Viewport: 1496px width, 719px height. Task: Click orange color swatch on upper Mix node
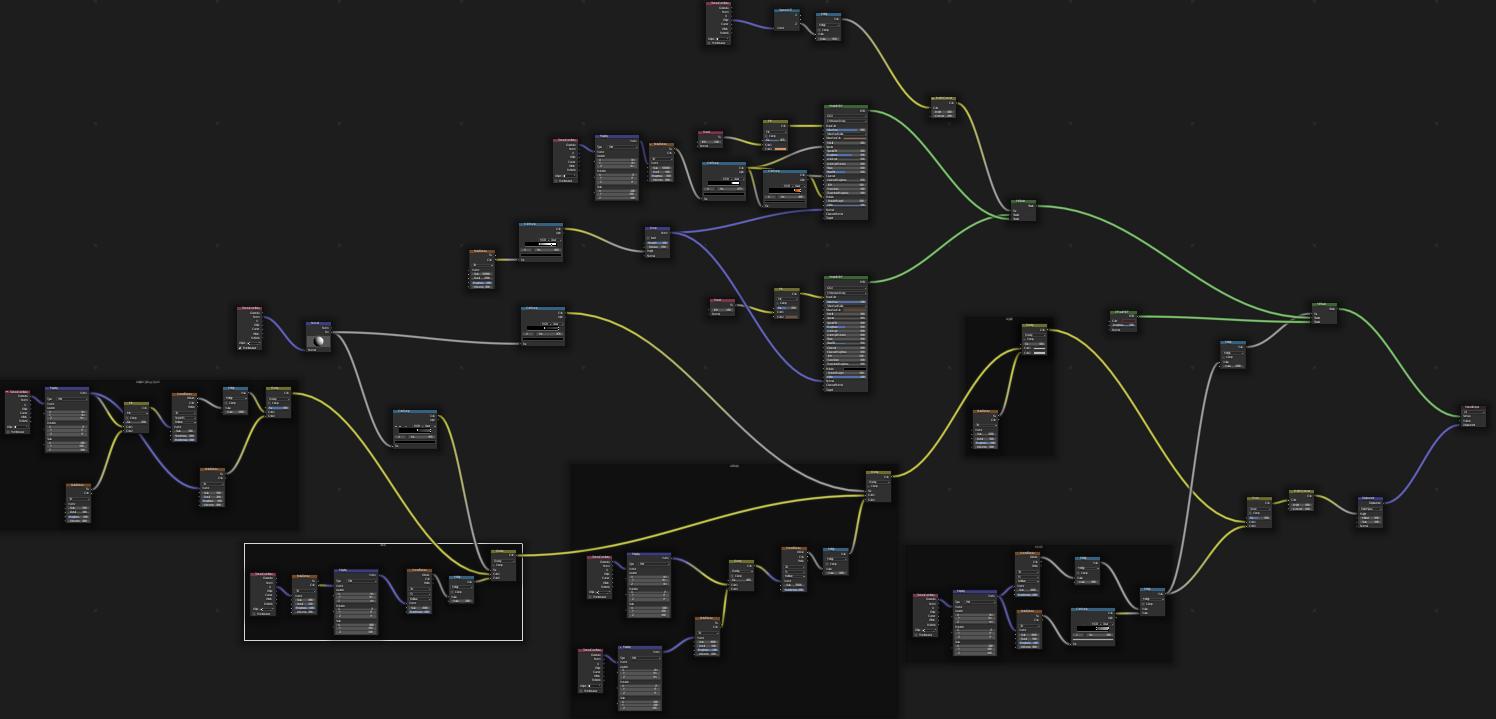pyautogui.click(x=780, y=149)
